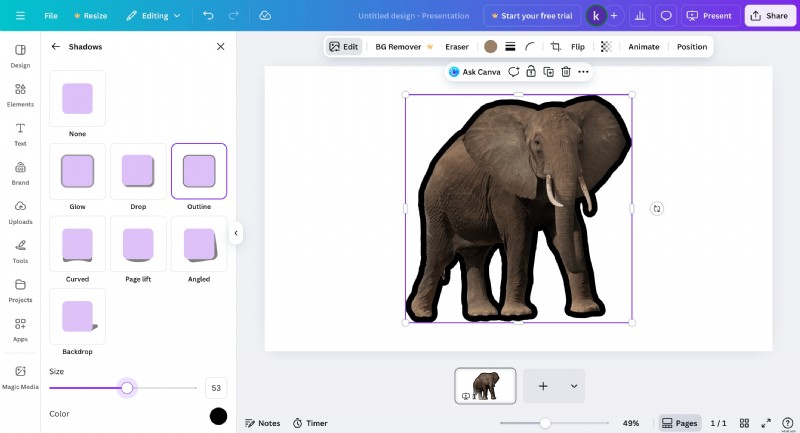
Task: Open the Uploads sidebar panel
Action: [20, 211]
